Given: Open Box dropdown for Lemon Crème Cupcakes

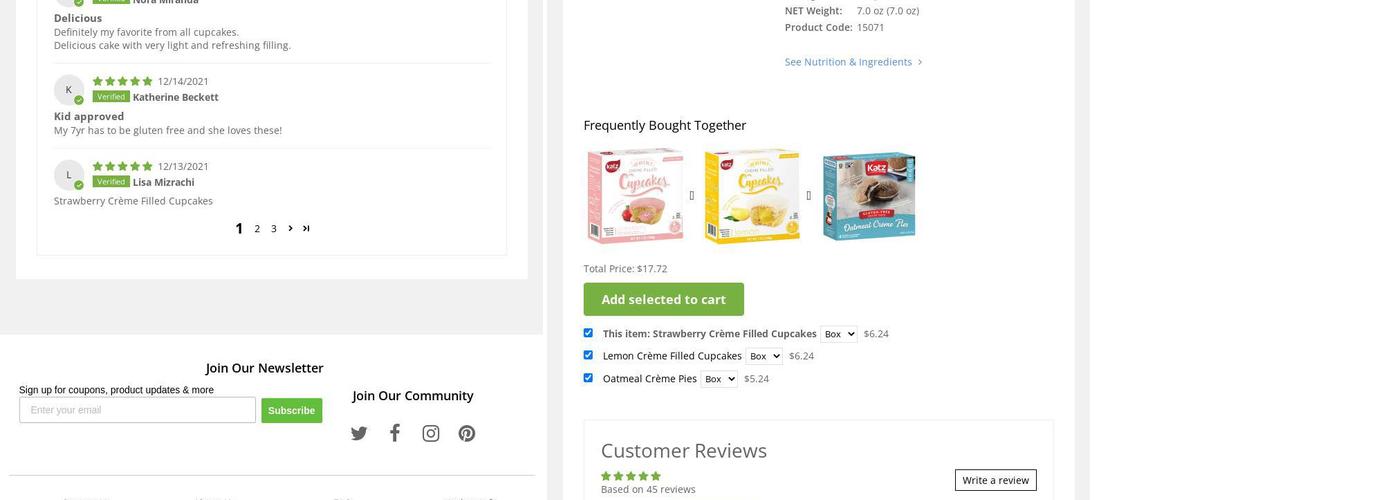Looking at the screenshot, I should [x=764, y=356].
